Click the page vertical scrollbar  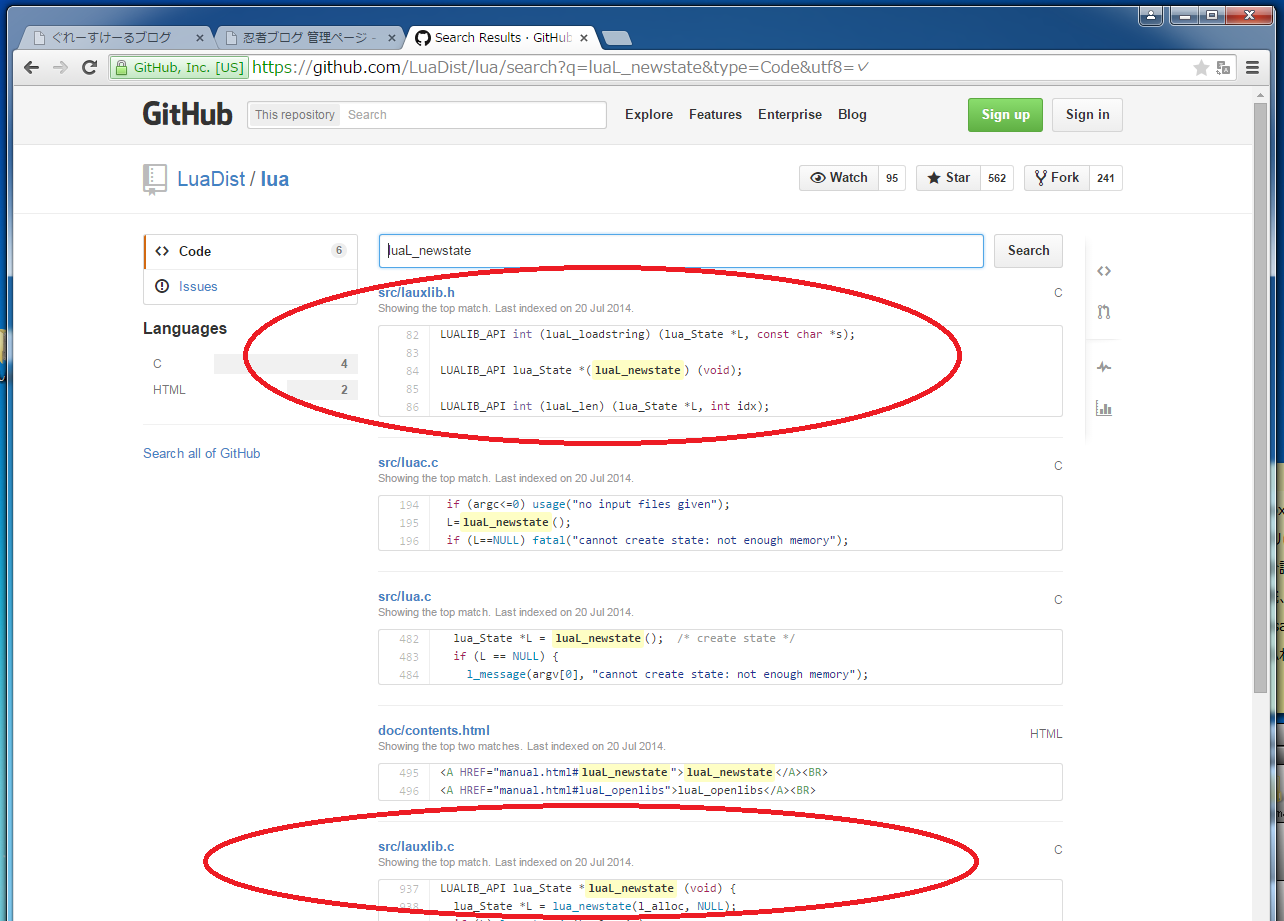[x=1260, y=400]
